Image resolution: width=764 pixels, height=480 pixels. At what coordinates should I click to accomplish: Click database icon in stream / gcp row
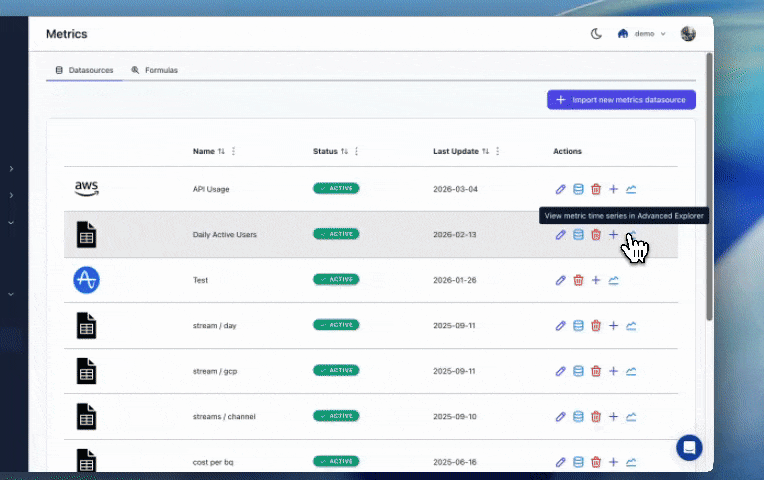[x=578, y=371]
